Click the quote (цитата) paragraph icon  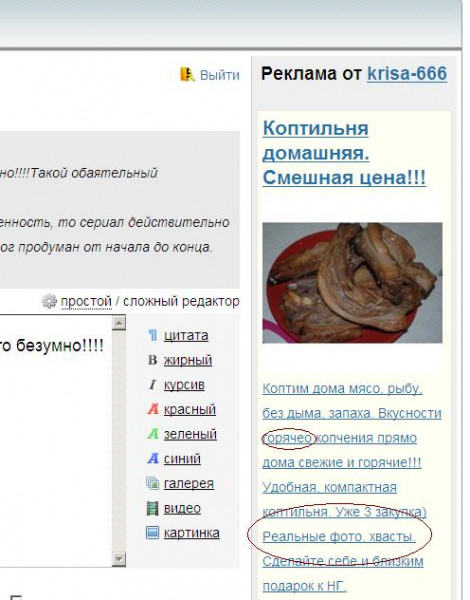pyautogui.click(x=152, y=335)
